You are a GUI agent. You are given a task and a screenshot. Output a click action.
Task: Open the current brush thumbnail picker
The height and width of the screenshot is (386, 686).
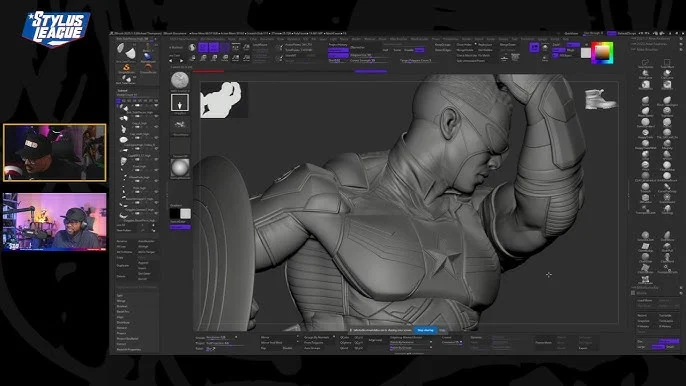180,81
